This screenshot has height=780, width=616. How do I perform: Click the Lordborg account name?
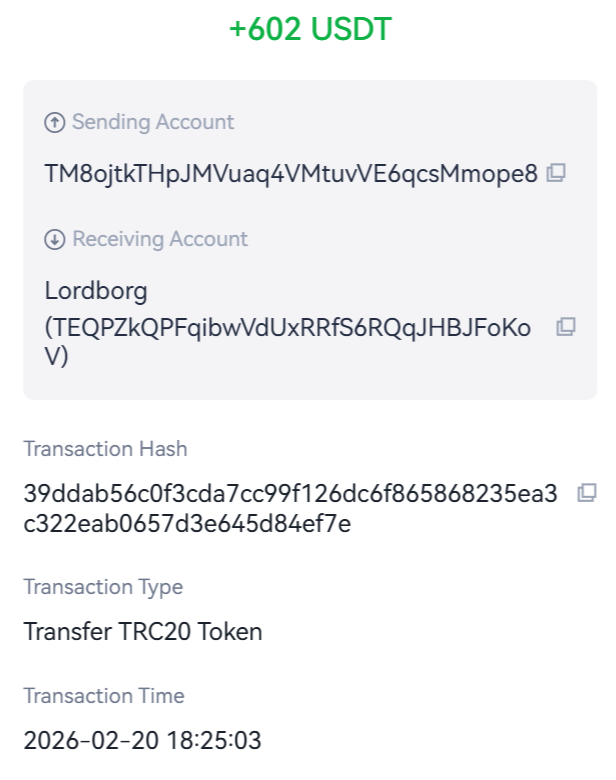point(96,292)
